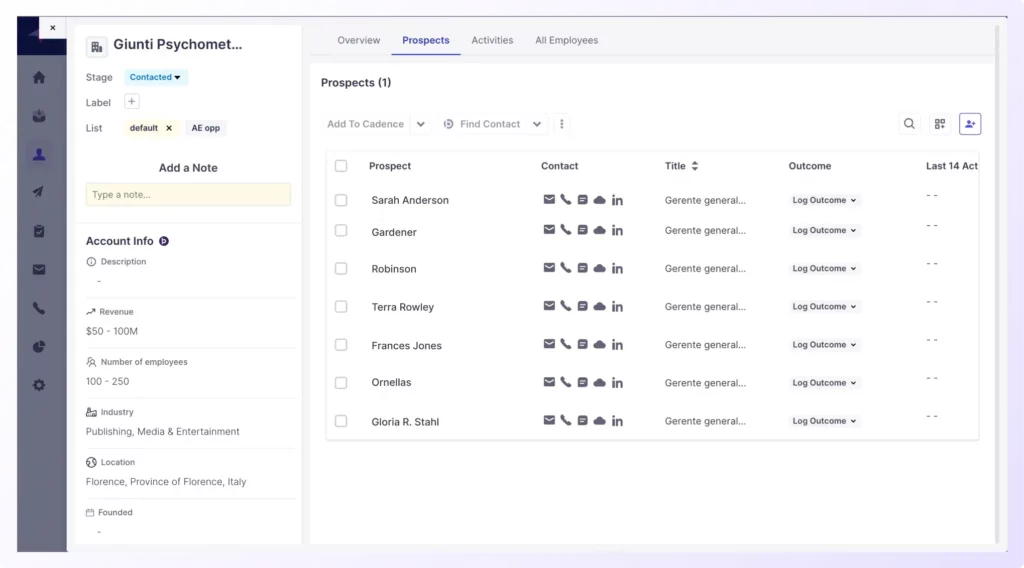Image resolution: width=1024 pixels, height=568 pixels.
Task: Open Log Outcome for Ornellas
Action: click(824, 383)
